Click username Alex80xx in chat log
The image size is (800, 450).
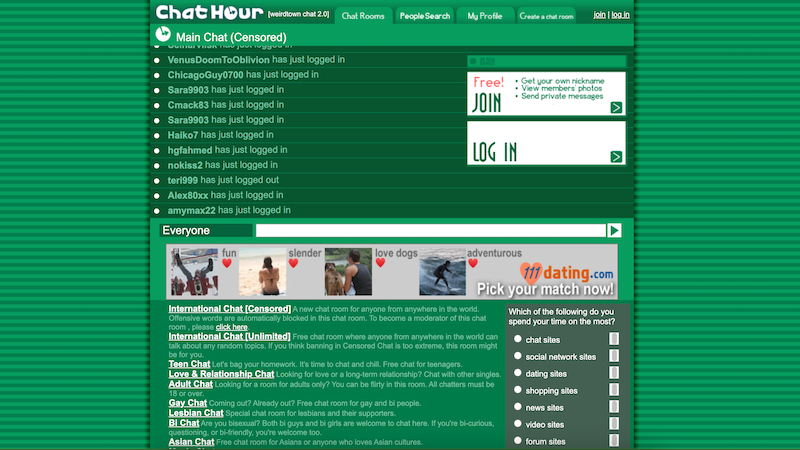[188, 195]
